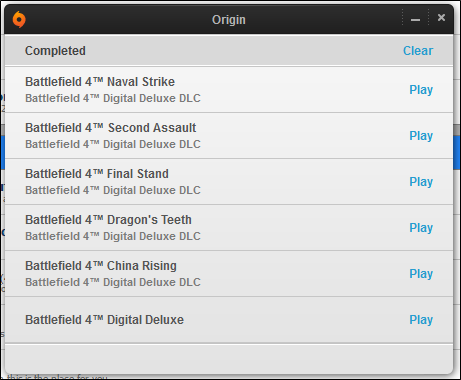Play Battlefield 4 Naval Strike
Image resolution: width=461 pixels, height=380 pixels.
(421, 90)
